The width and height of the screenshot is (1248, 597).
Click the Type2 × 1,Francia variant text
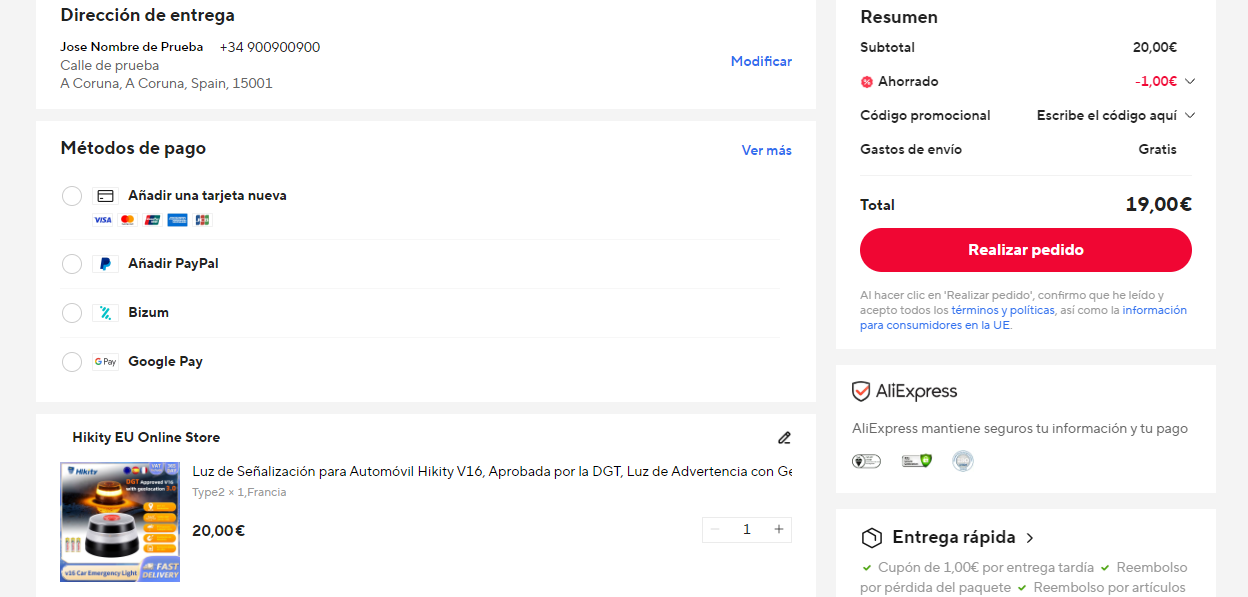point(239,492)
